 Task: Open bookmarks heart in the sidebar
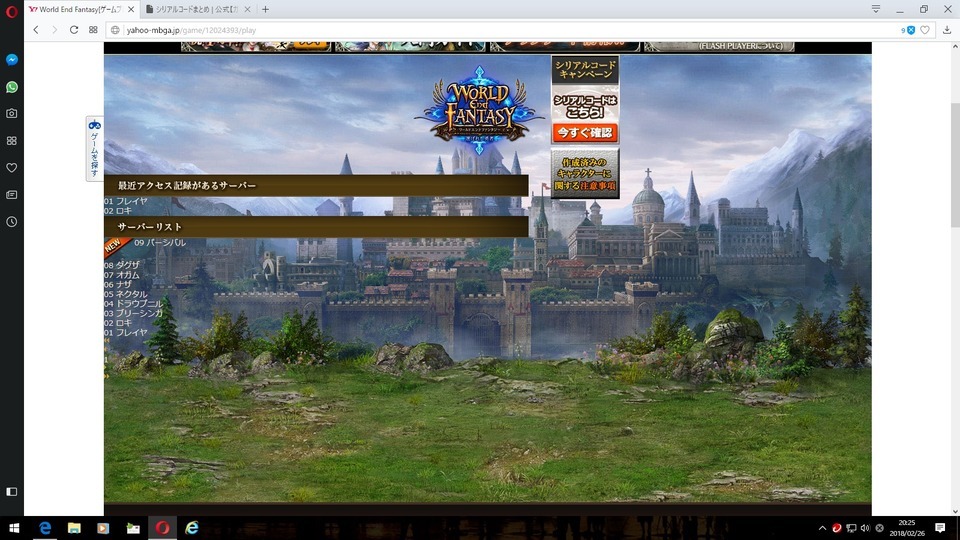(12, 168)
